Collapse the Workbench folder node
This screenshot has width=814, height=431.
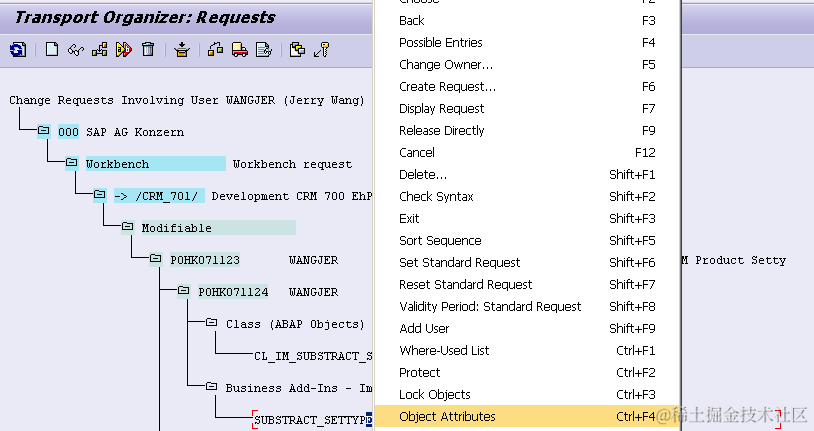72,163
